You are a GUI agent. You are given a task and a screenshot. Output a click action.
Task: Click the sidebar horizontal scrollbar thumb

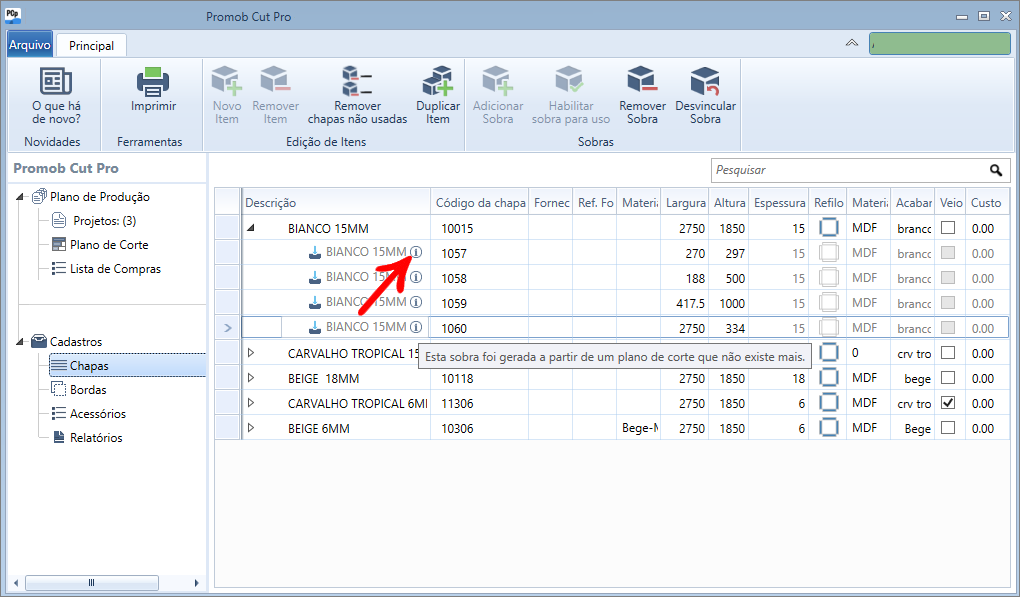91,583
